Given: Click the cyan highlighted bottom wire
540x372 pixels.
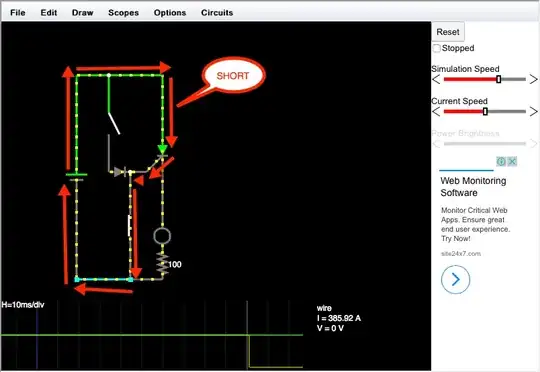Looking at the screenshot, I should (103, 279).
